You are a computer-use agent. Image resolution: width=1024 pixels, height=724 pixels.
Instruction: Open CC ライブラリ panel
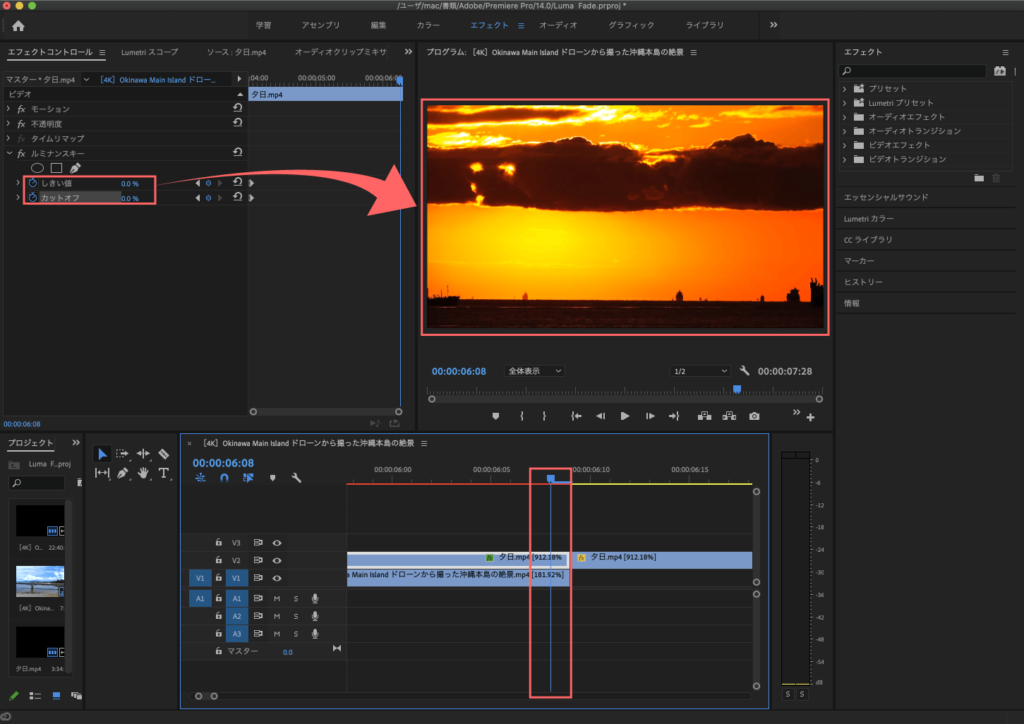(868, 240)
